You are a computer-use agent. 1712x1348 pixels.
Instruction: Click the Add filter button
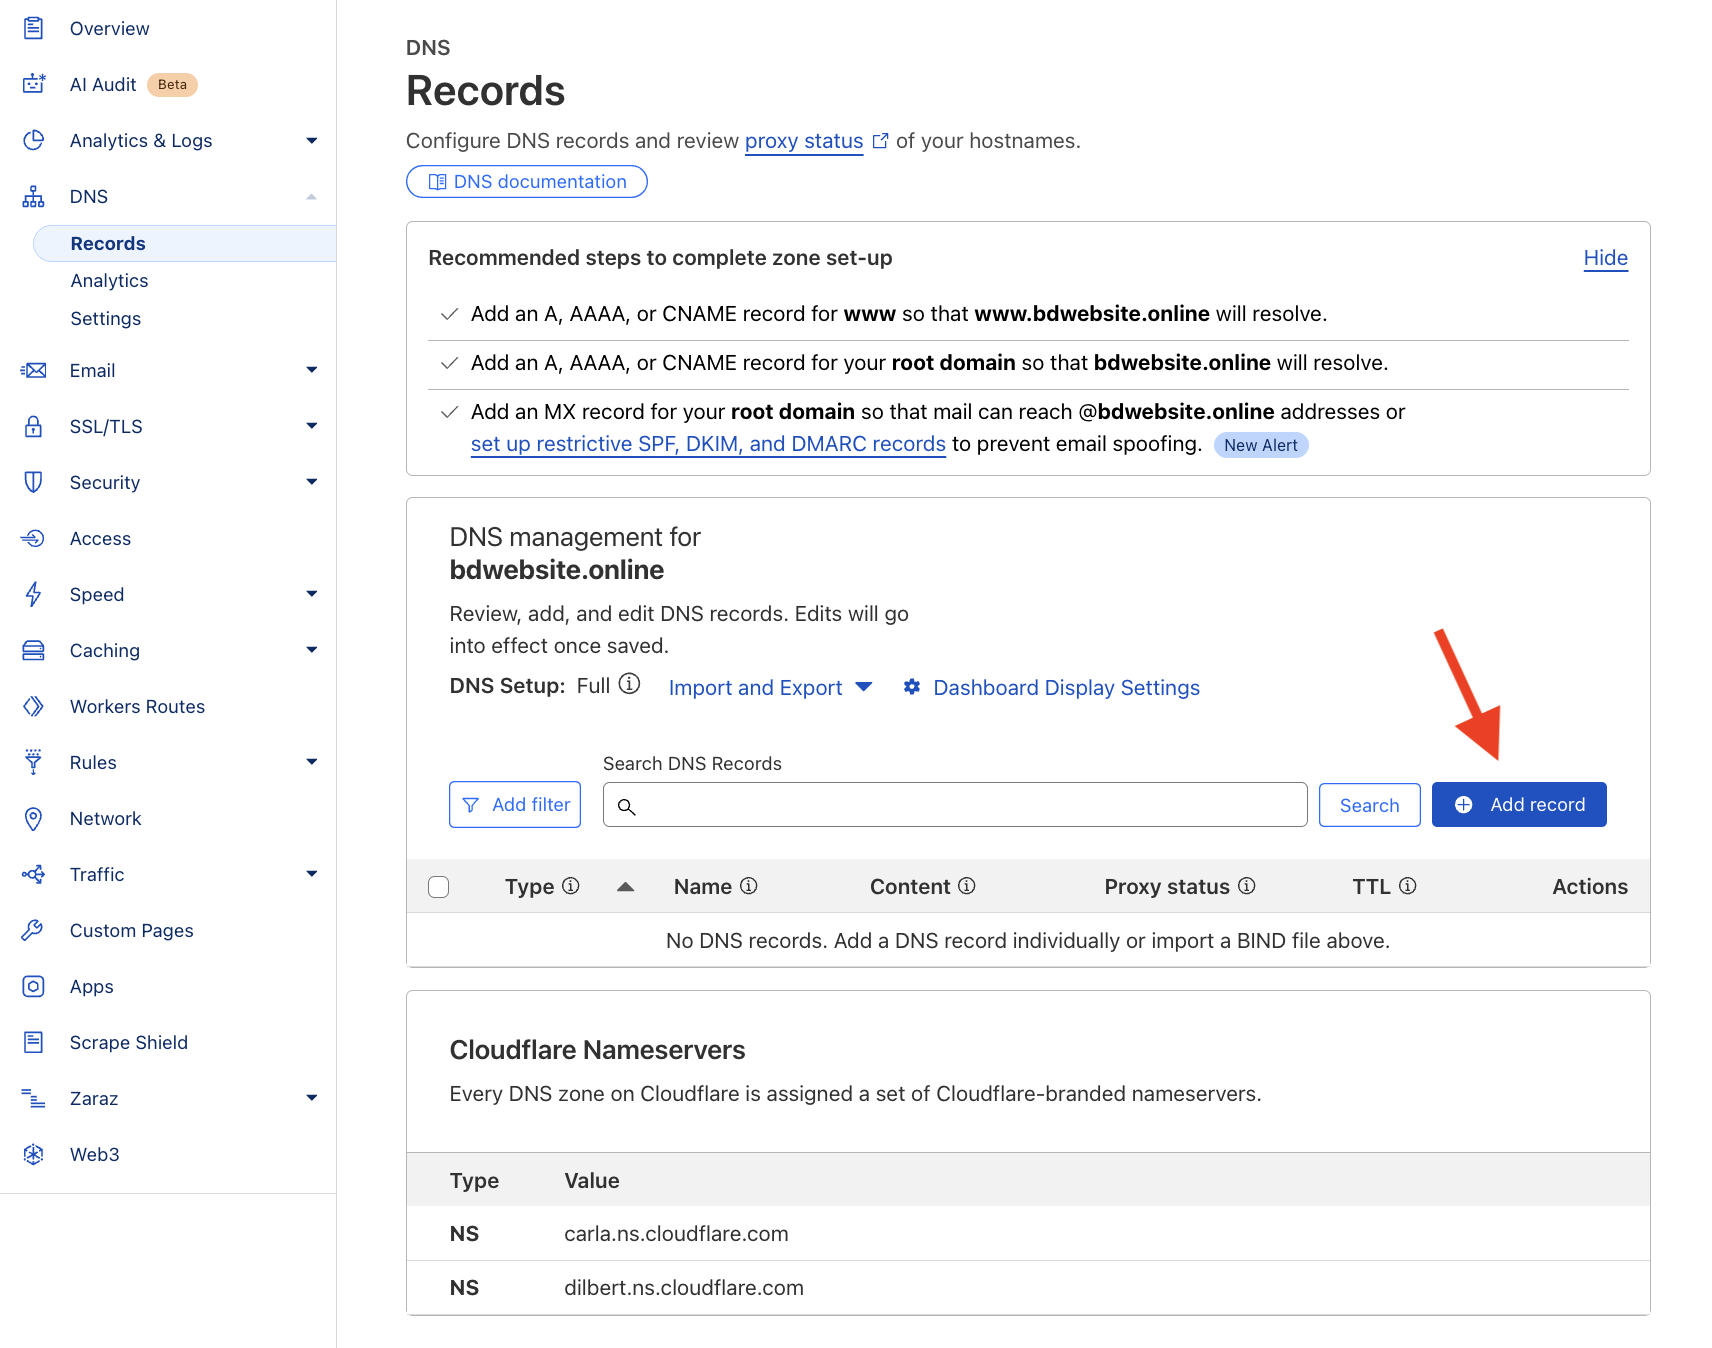tap(515, 805)
